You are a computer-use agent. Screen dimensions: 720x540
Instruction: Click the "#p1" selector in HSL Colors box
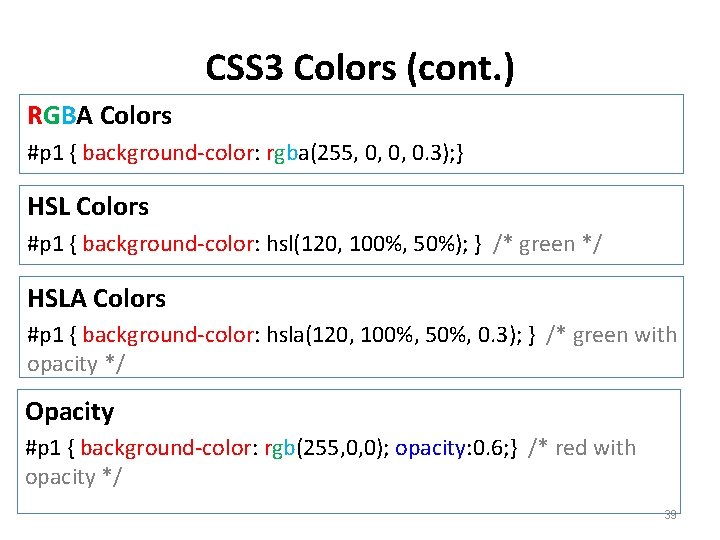pyautogui.click(x=45, y=244)
